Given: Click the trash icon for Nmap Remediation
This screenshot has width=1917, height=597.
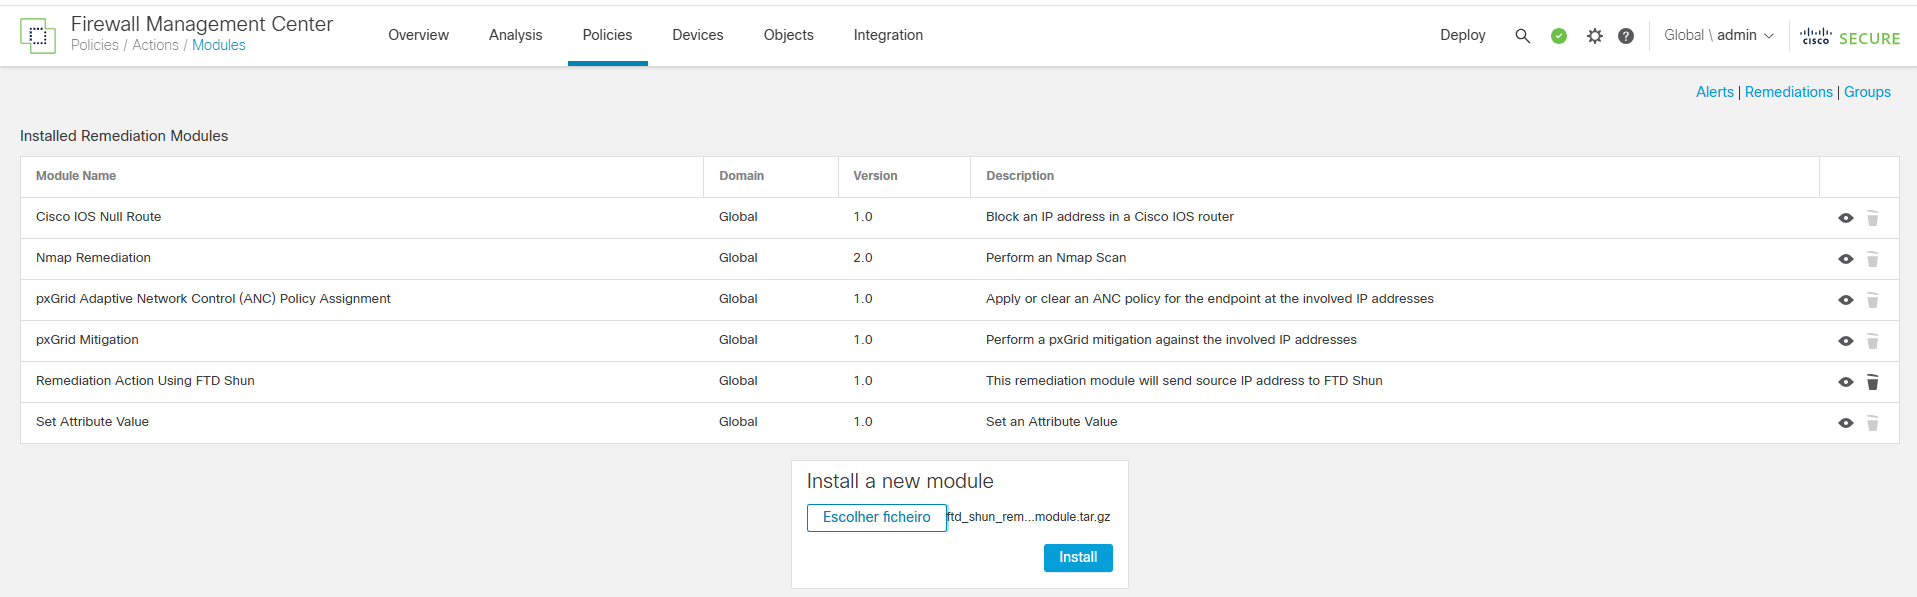Looking at the screenshot, I should (x=1873, y=259).
